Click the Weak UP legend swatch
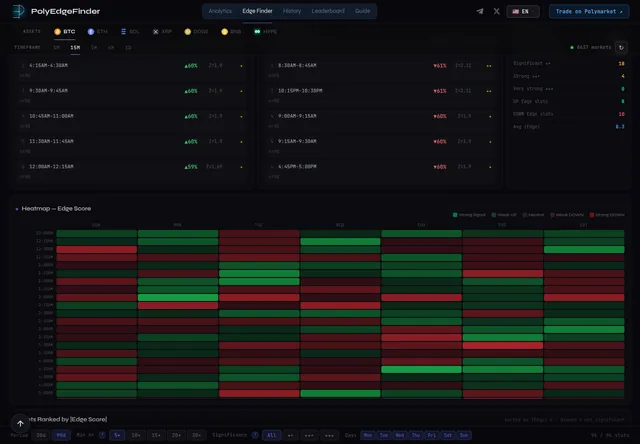The height and width of the screenshot is (444, 640). [x=494, y=215]
